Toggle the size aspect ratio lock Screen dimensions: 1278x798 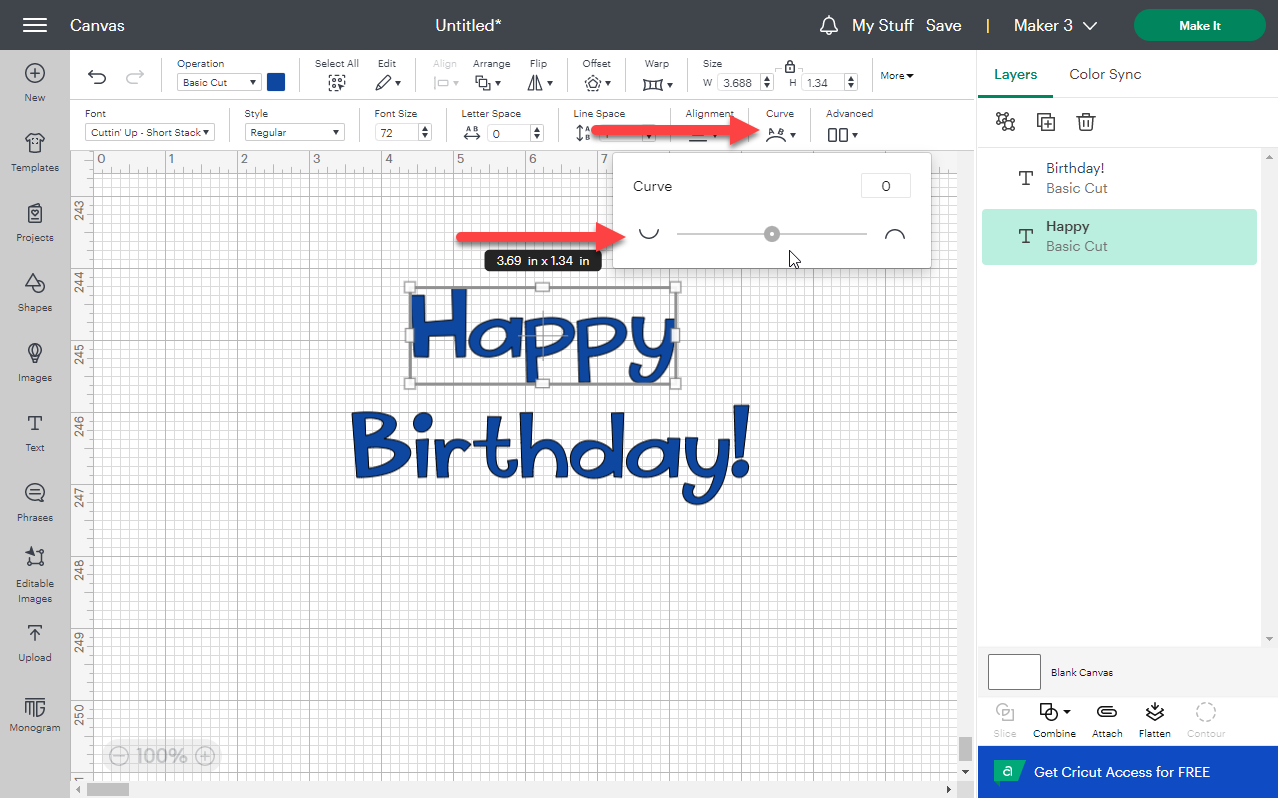tap(790, 64)
